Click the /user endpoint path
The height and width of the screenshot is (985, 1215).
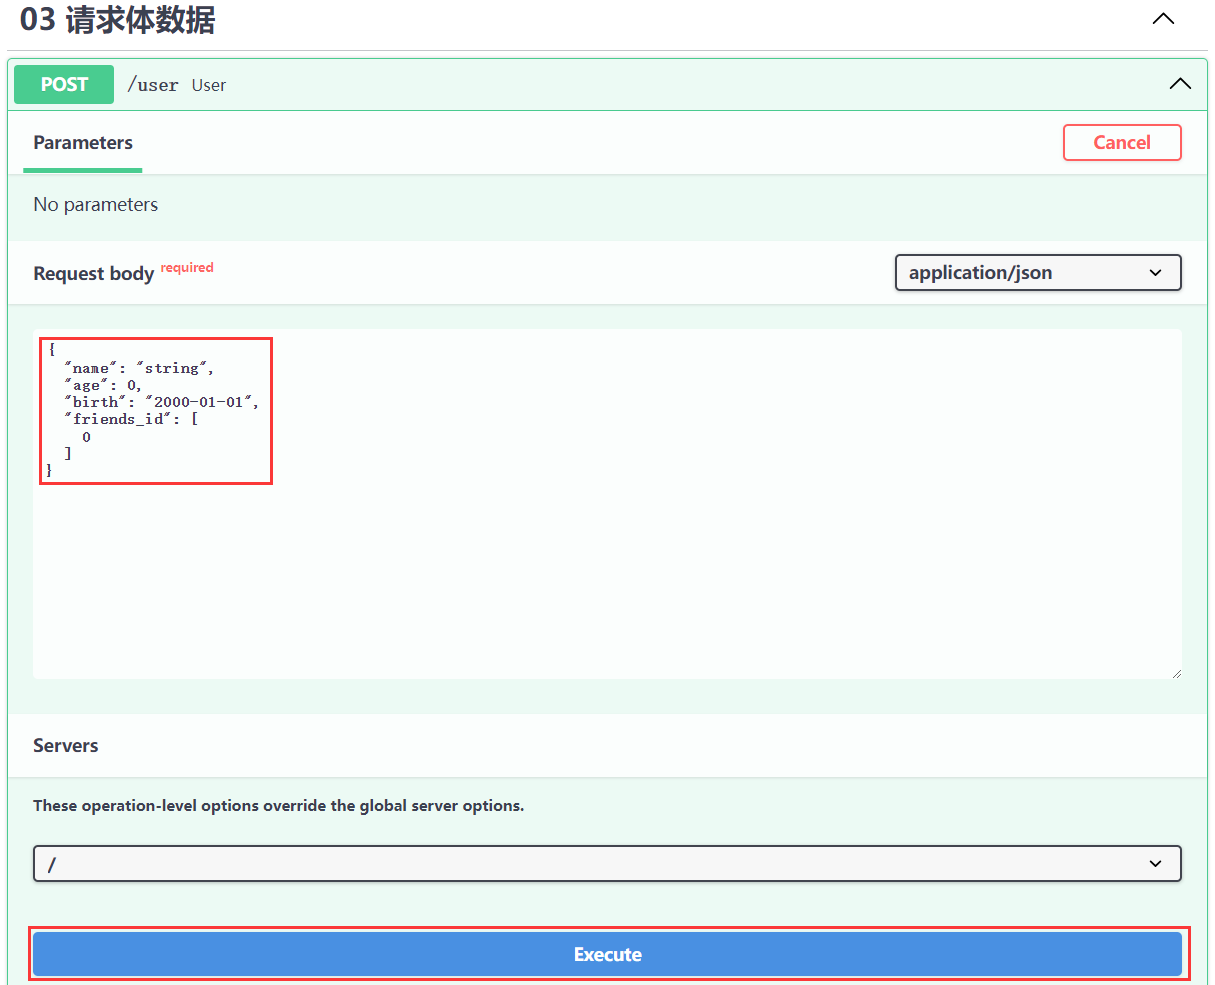pyautogui.click(x=153, y=86)
